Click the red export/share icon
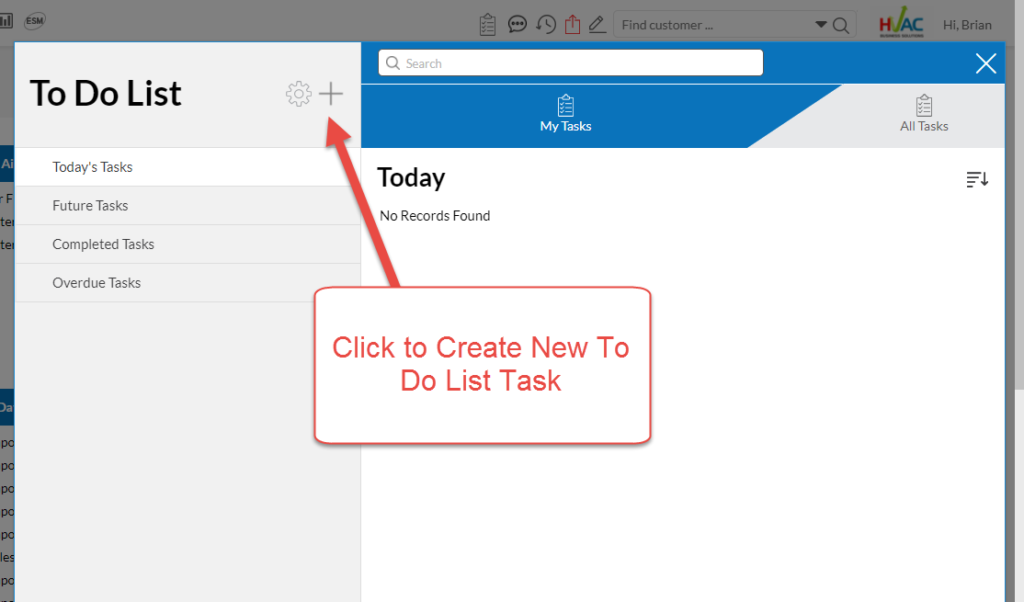Screen dimensions: 1024x602 point(573,23)
